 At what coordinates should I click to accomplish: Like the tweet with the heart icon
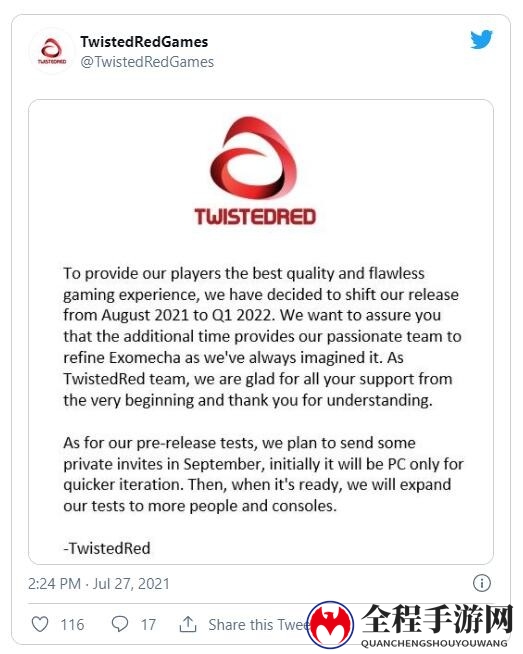pyautogui.click(x=40, y=624)
